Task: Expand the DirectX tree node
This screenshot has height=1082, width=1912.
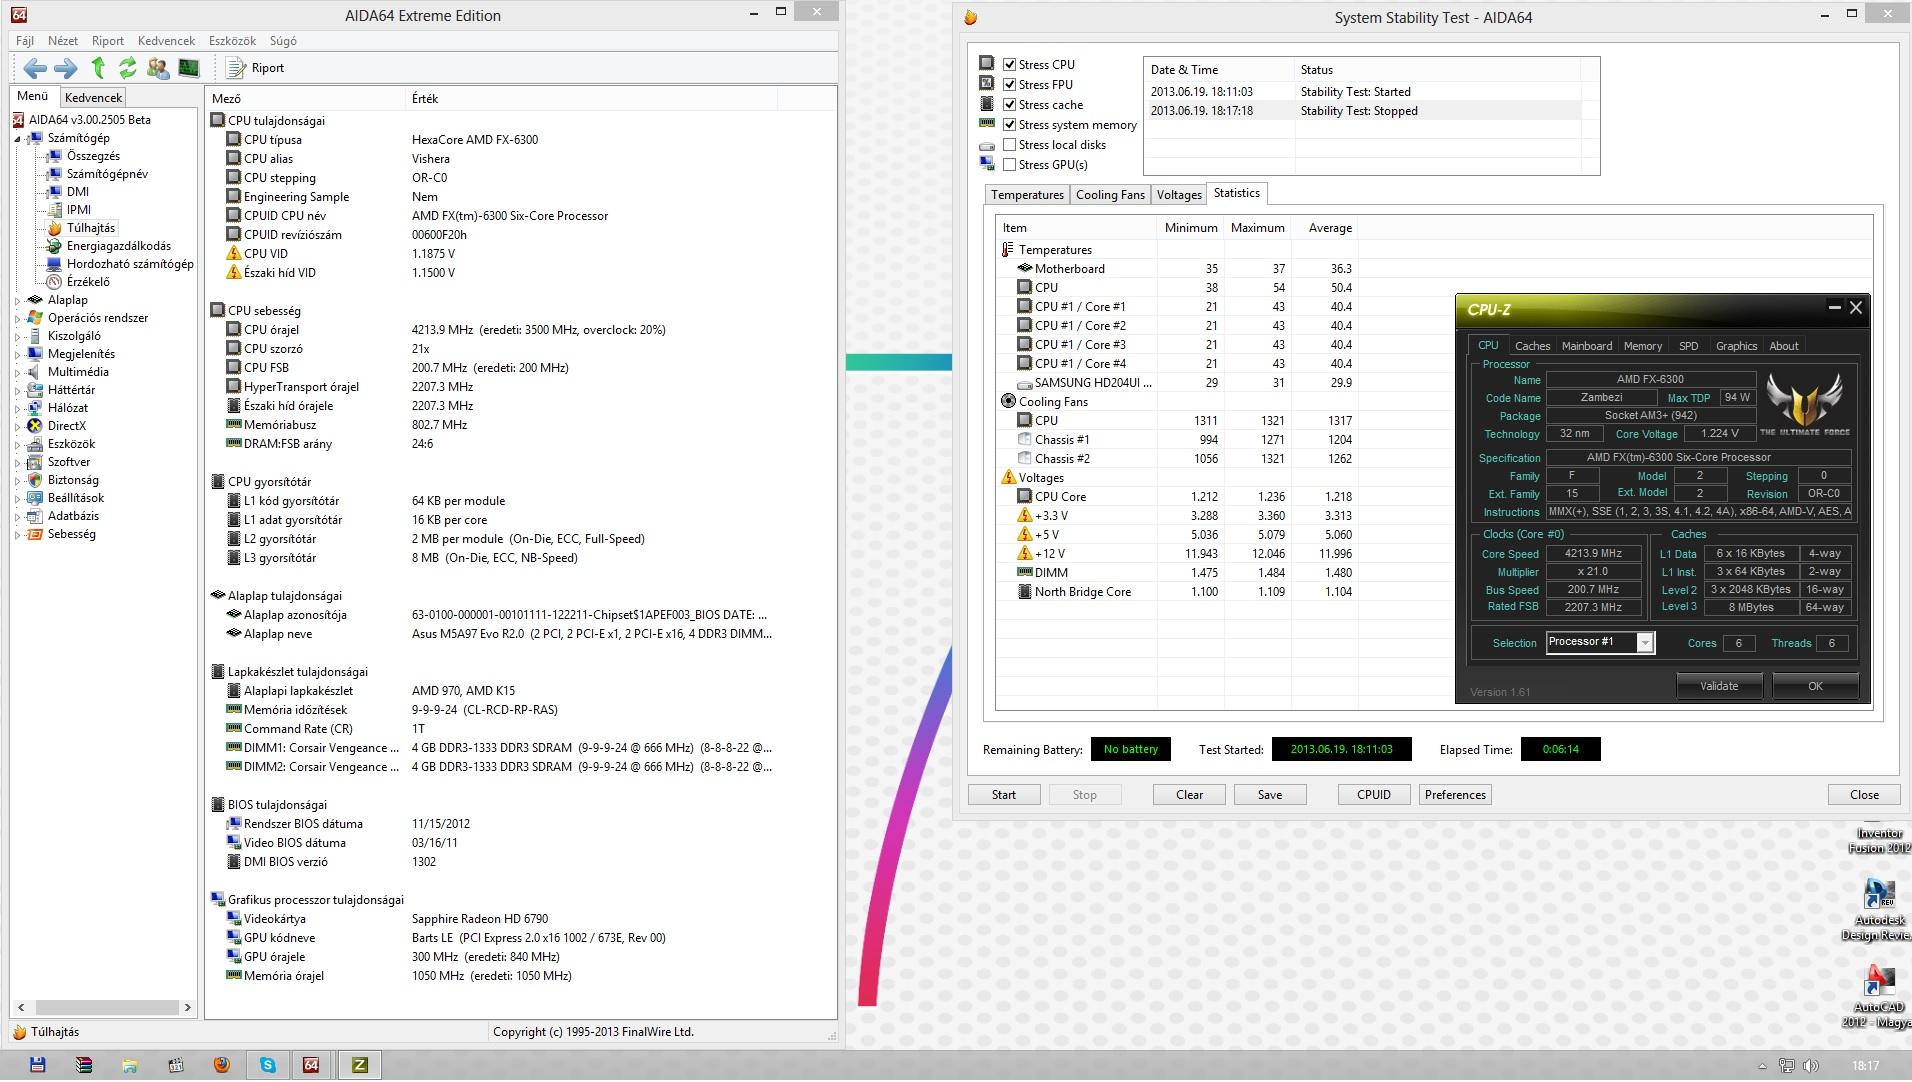Action: tap(18, 426)
